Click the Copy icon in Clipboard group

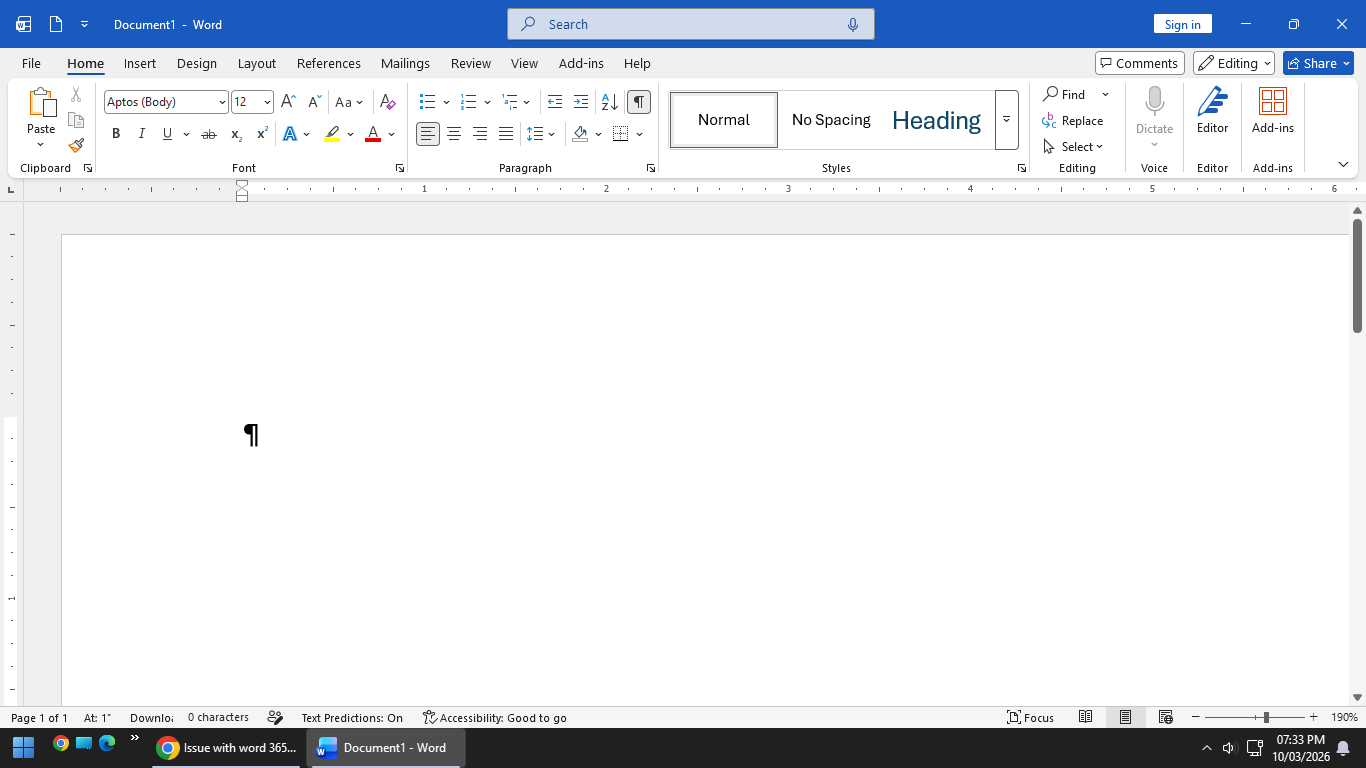[x=76, y=120]
